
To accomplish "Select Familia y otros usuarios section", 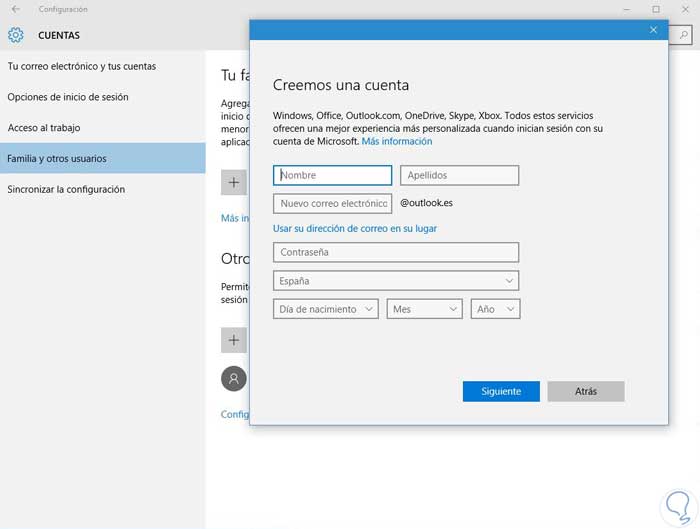I will [x=103, y=158].
